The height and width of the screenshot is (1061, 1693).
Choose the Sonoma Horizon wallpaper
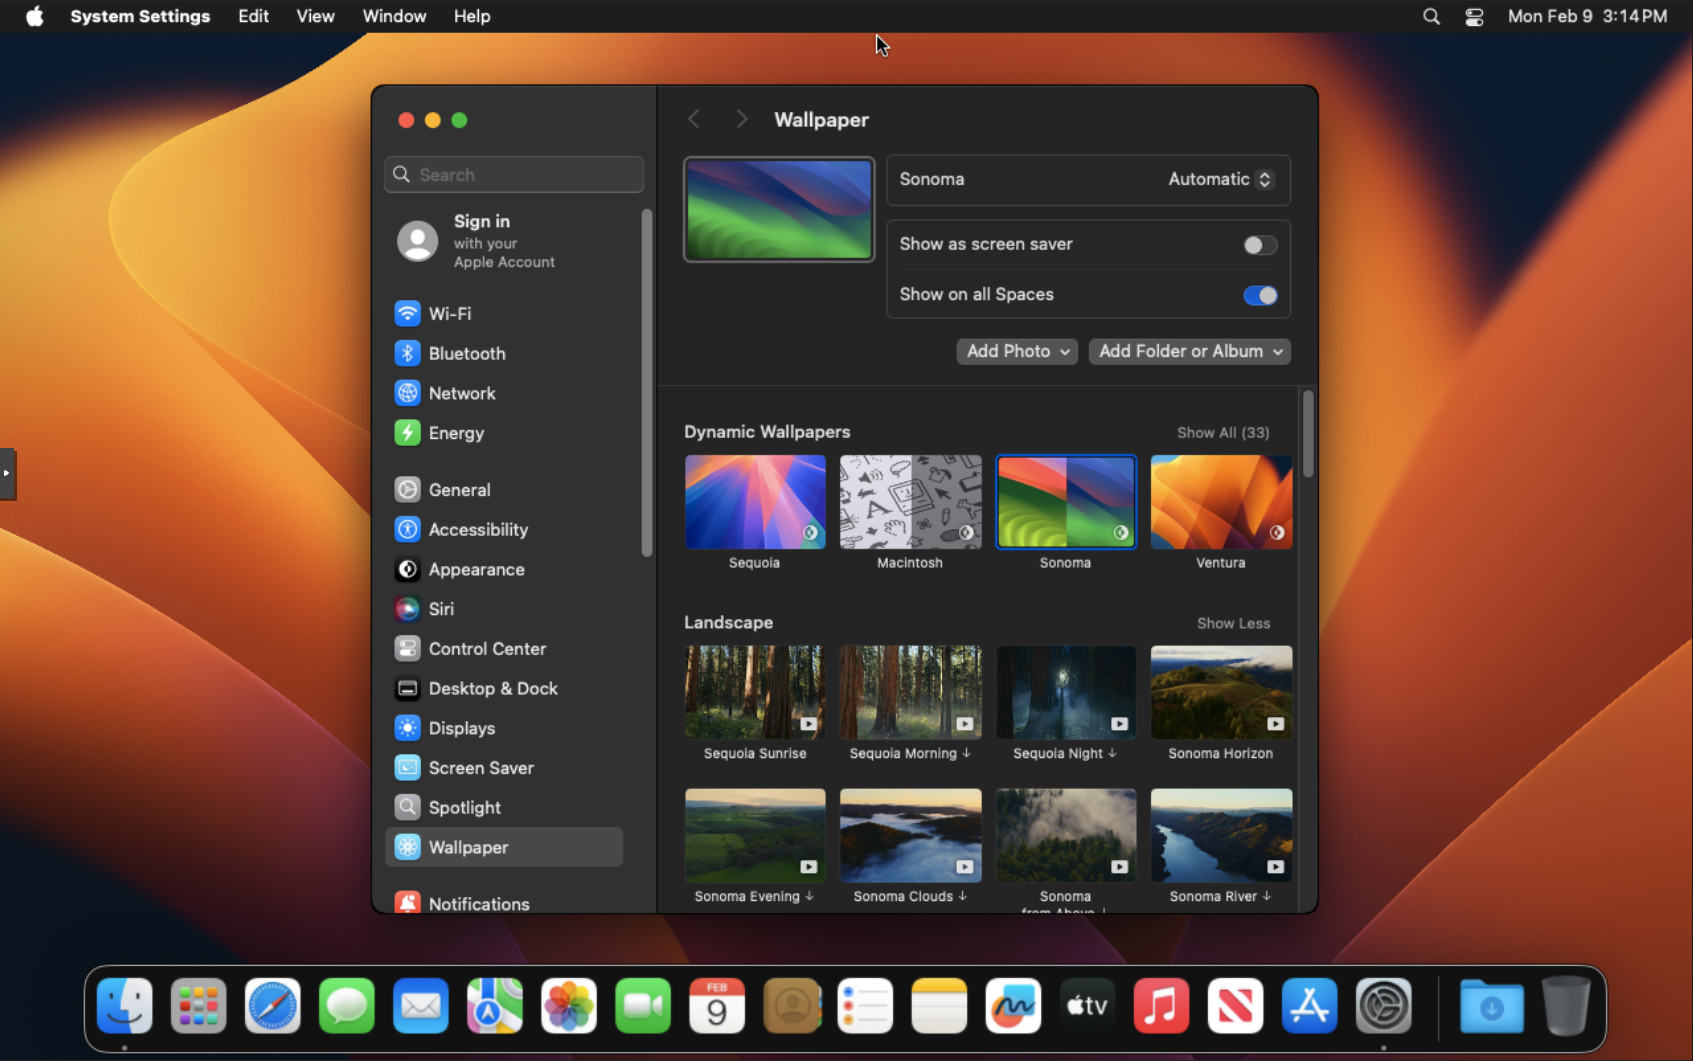[x=1221, y=692]
